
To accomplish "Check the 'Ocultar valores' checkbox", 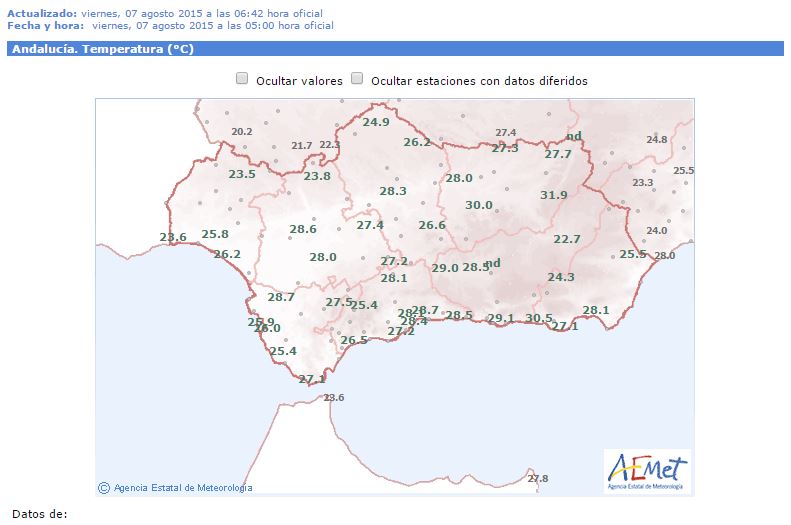I will coord(242,79).
